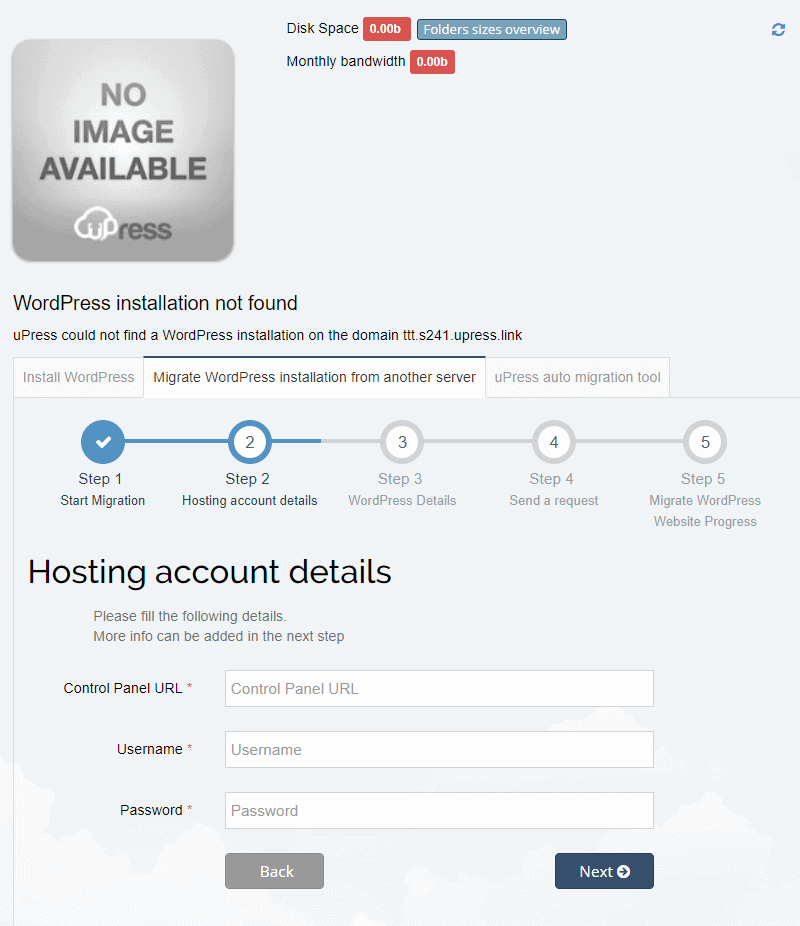Switch to Migrate WordPress installation from another server tab
The height and width of the screenshot is (926, 800).
[314, 377]
